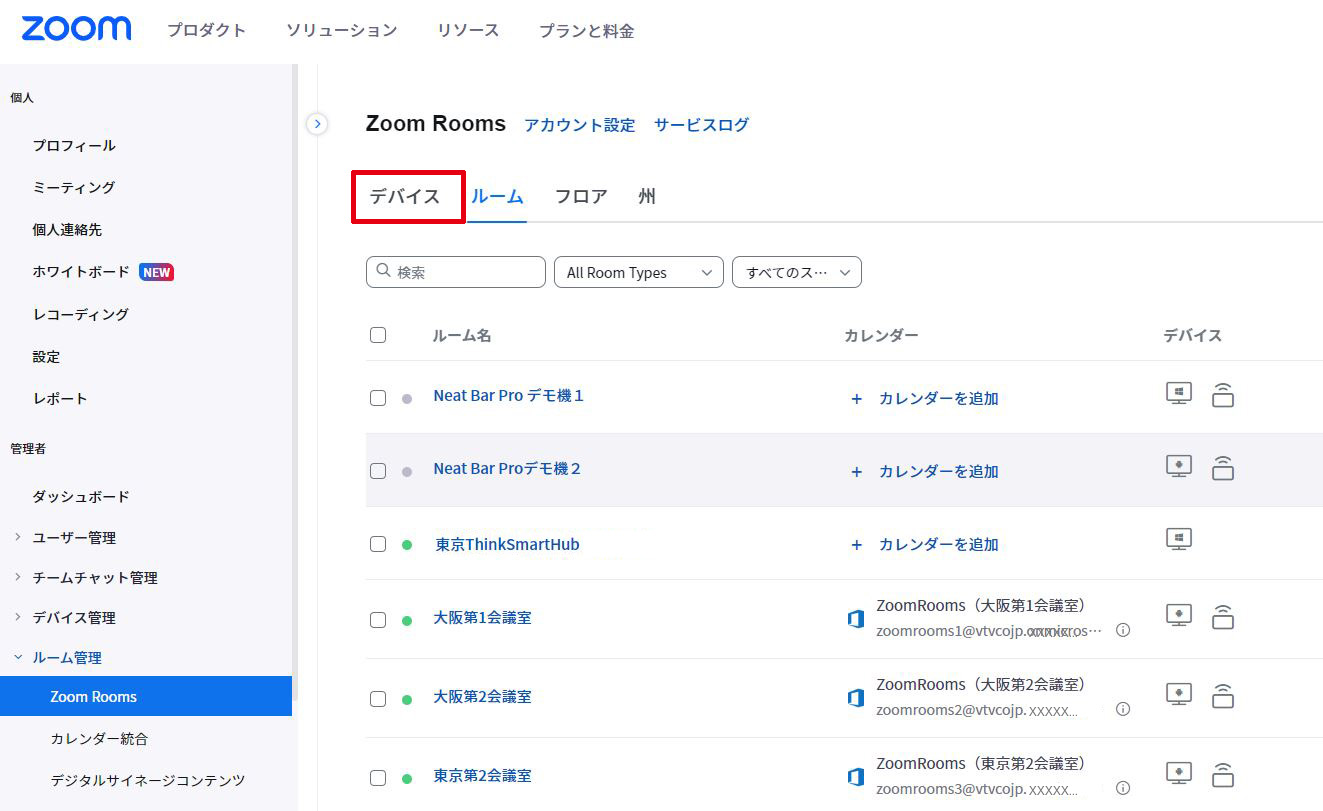1323x811 pixels.
Task: Select the 東京ThinkSmartHub row checkbox
Action: tap(378, 544)
